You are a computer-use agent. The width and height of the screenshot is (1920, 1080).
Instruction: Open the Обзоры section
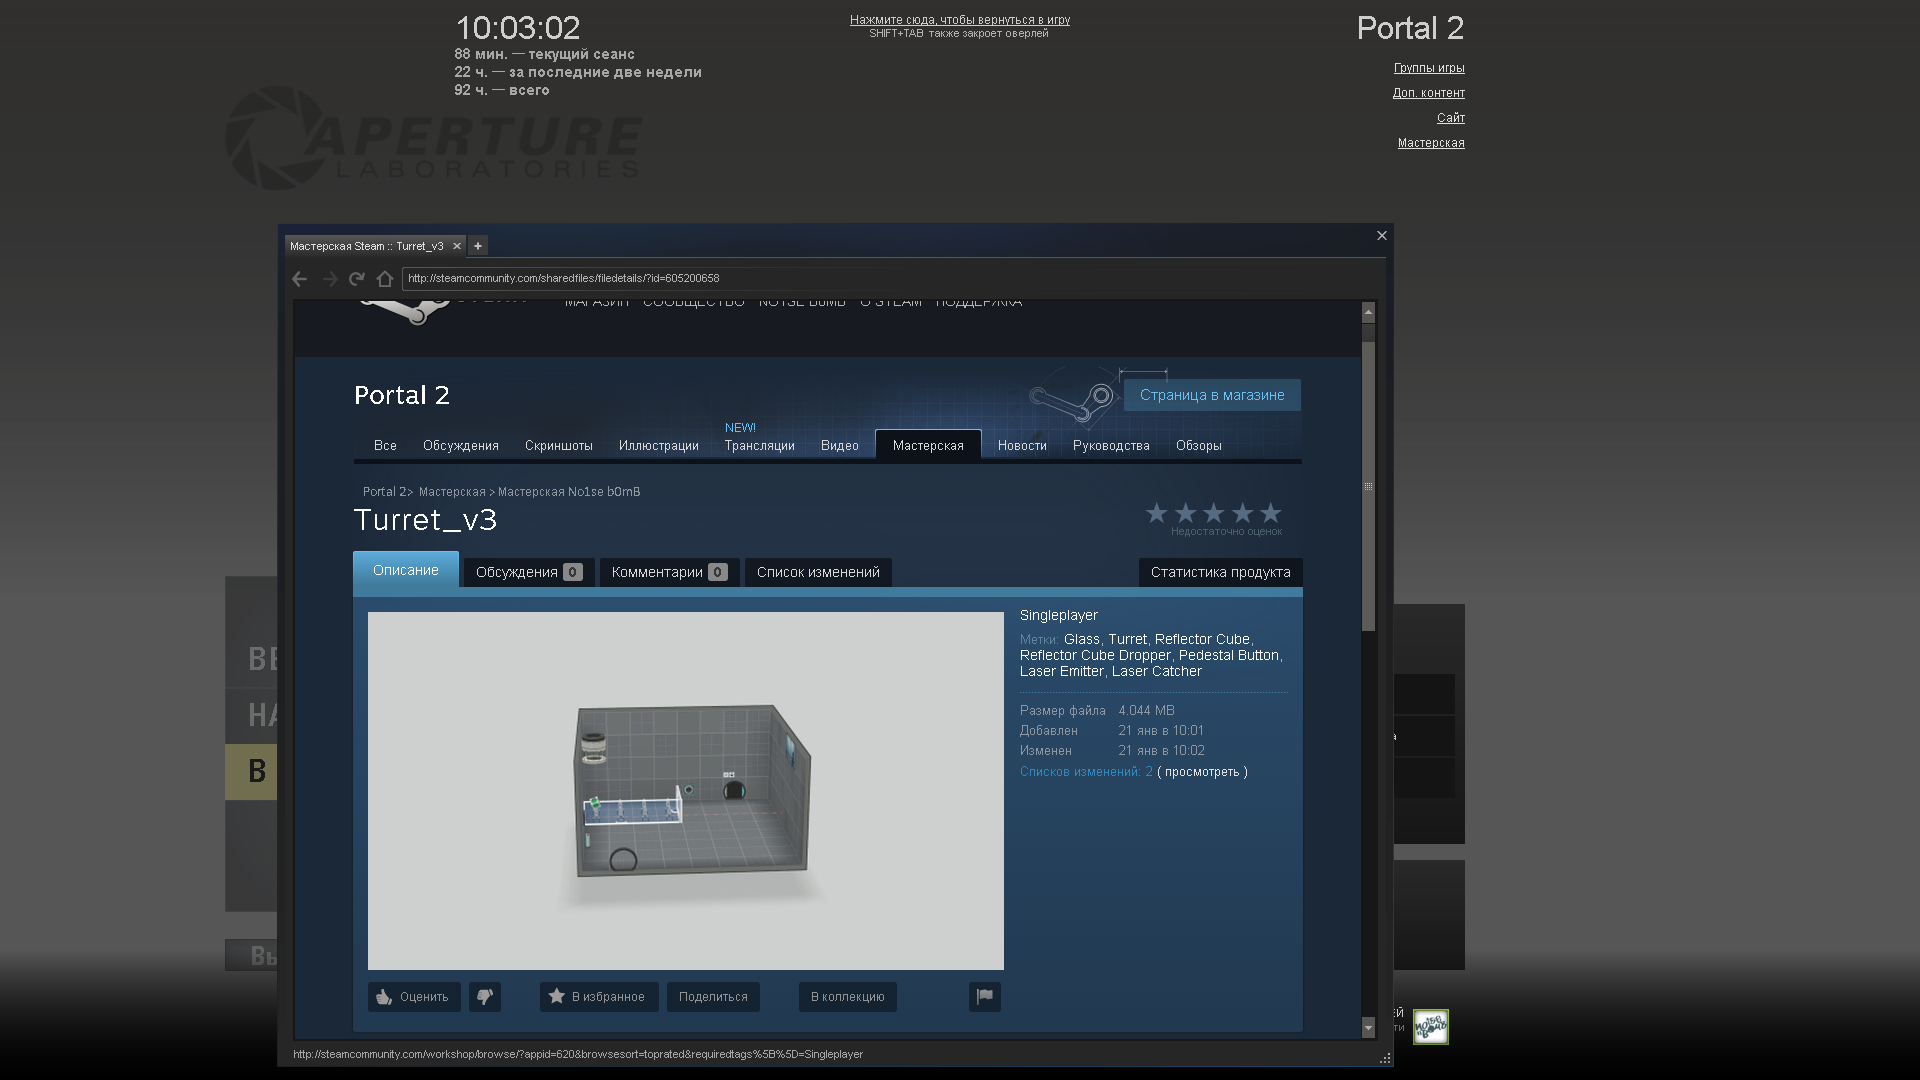(x=1199, y=446)
